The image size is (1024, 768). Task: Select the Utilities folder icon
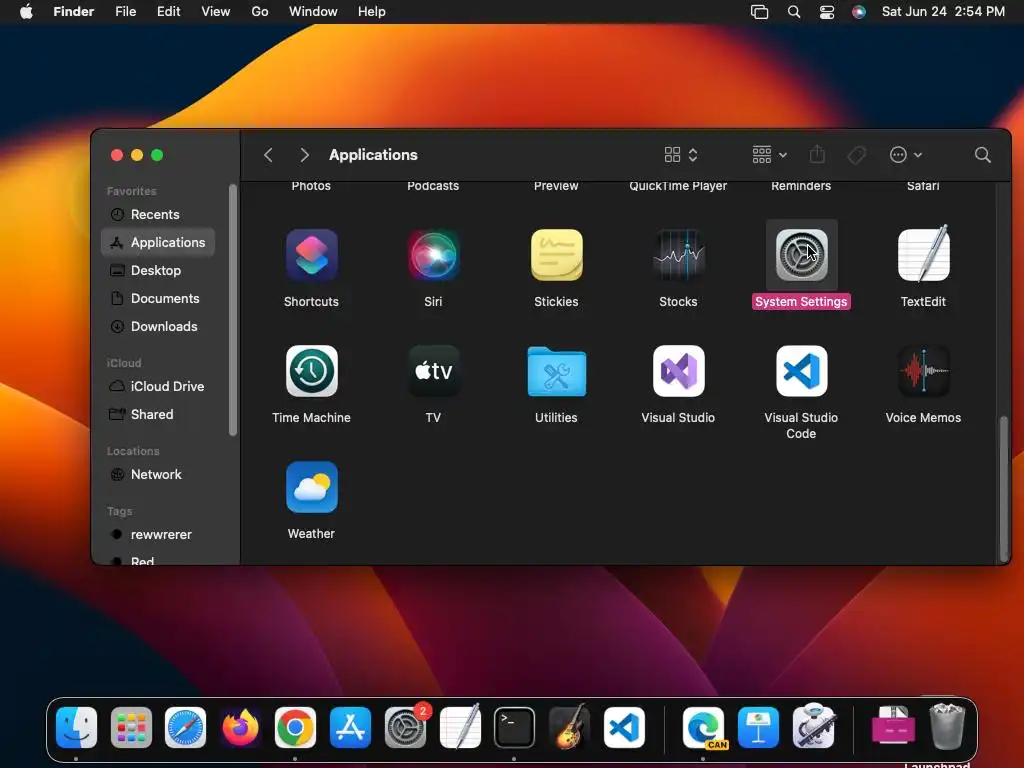pyautogui.click(x=556, y=371)
